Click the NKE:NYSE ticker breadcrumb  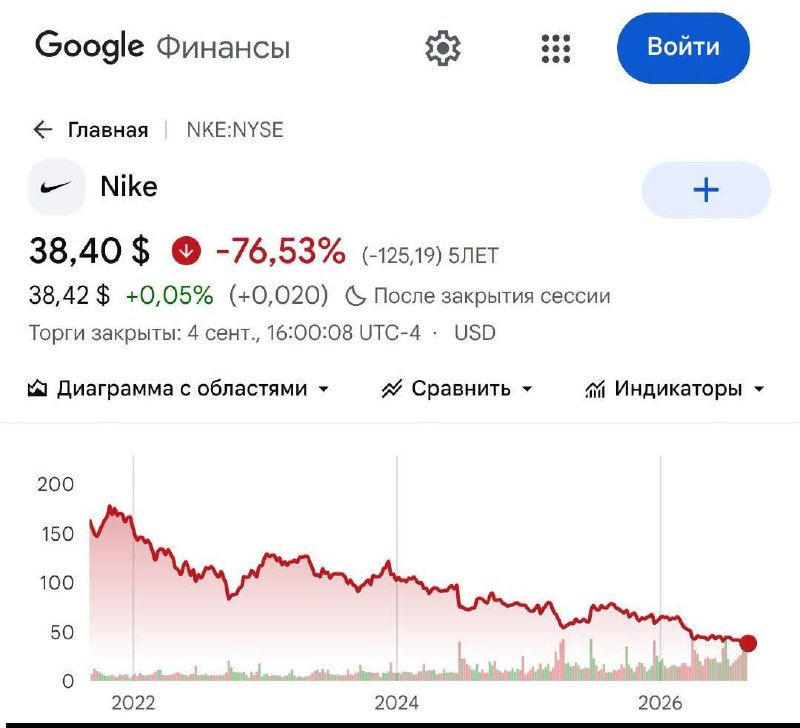tap(235, 130)
